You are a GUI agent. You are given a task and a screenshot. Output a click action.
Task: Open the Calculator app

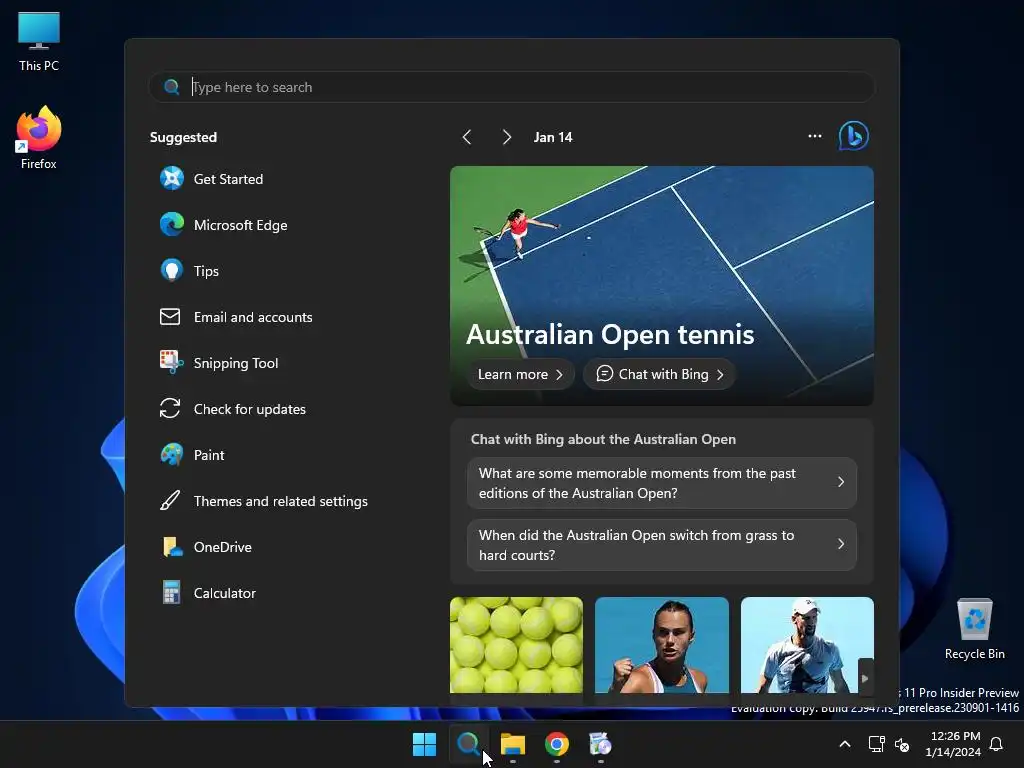coord(208,593)
